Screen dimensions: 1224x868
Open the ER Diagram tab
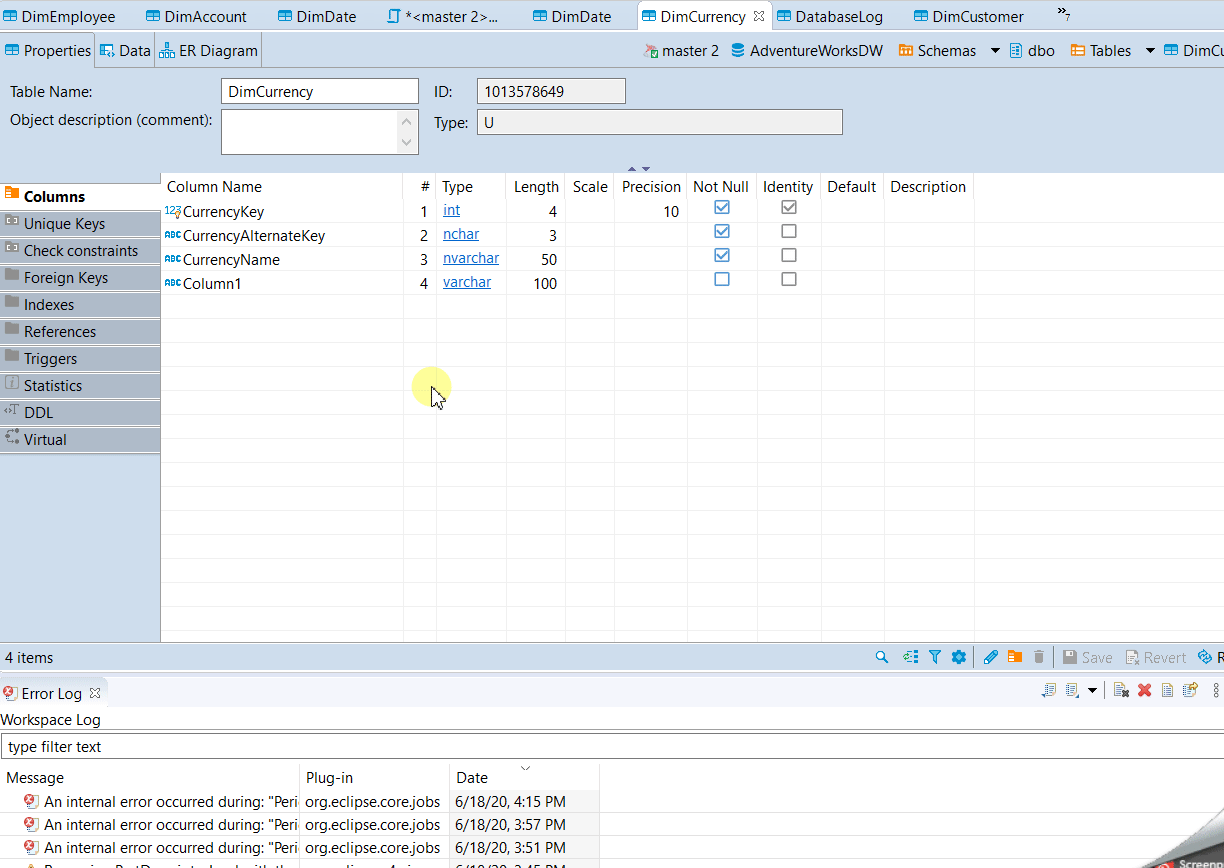[x=207, y=49]
